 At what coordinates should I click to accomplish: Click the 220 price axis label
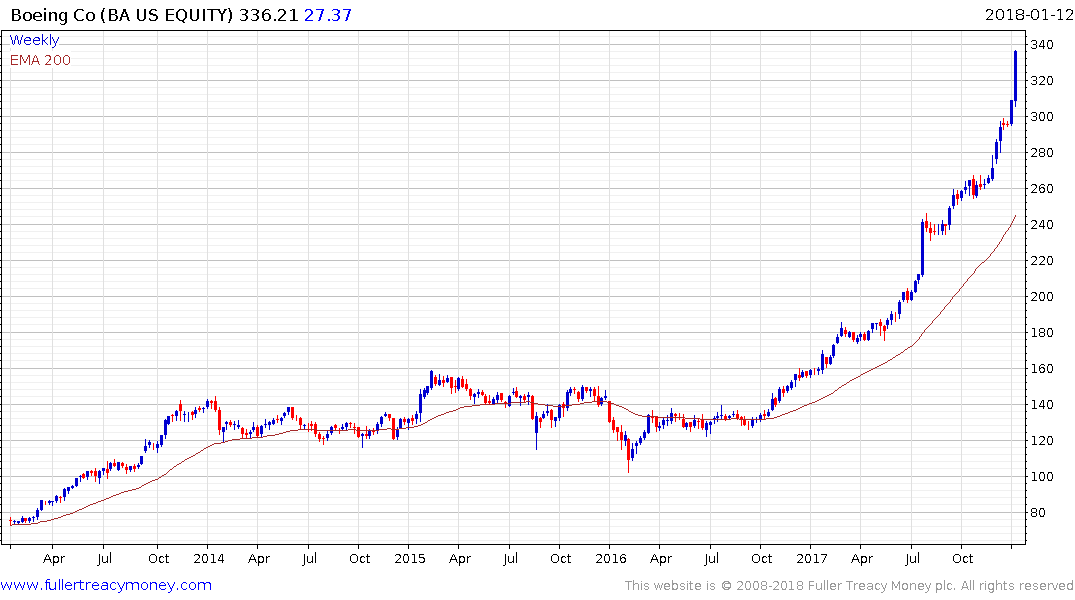coord(1042,261)
